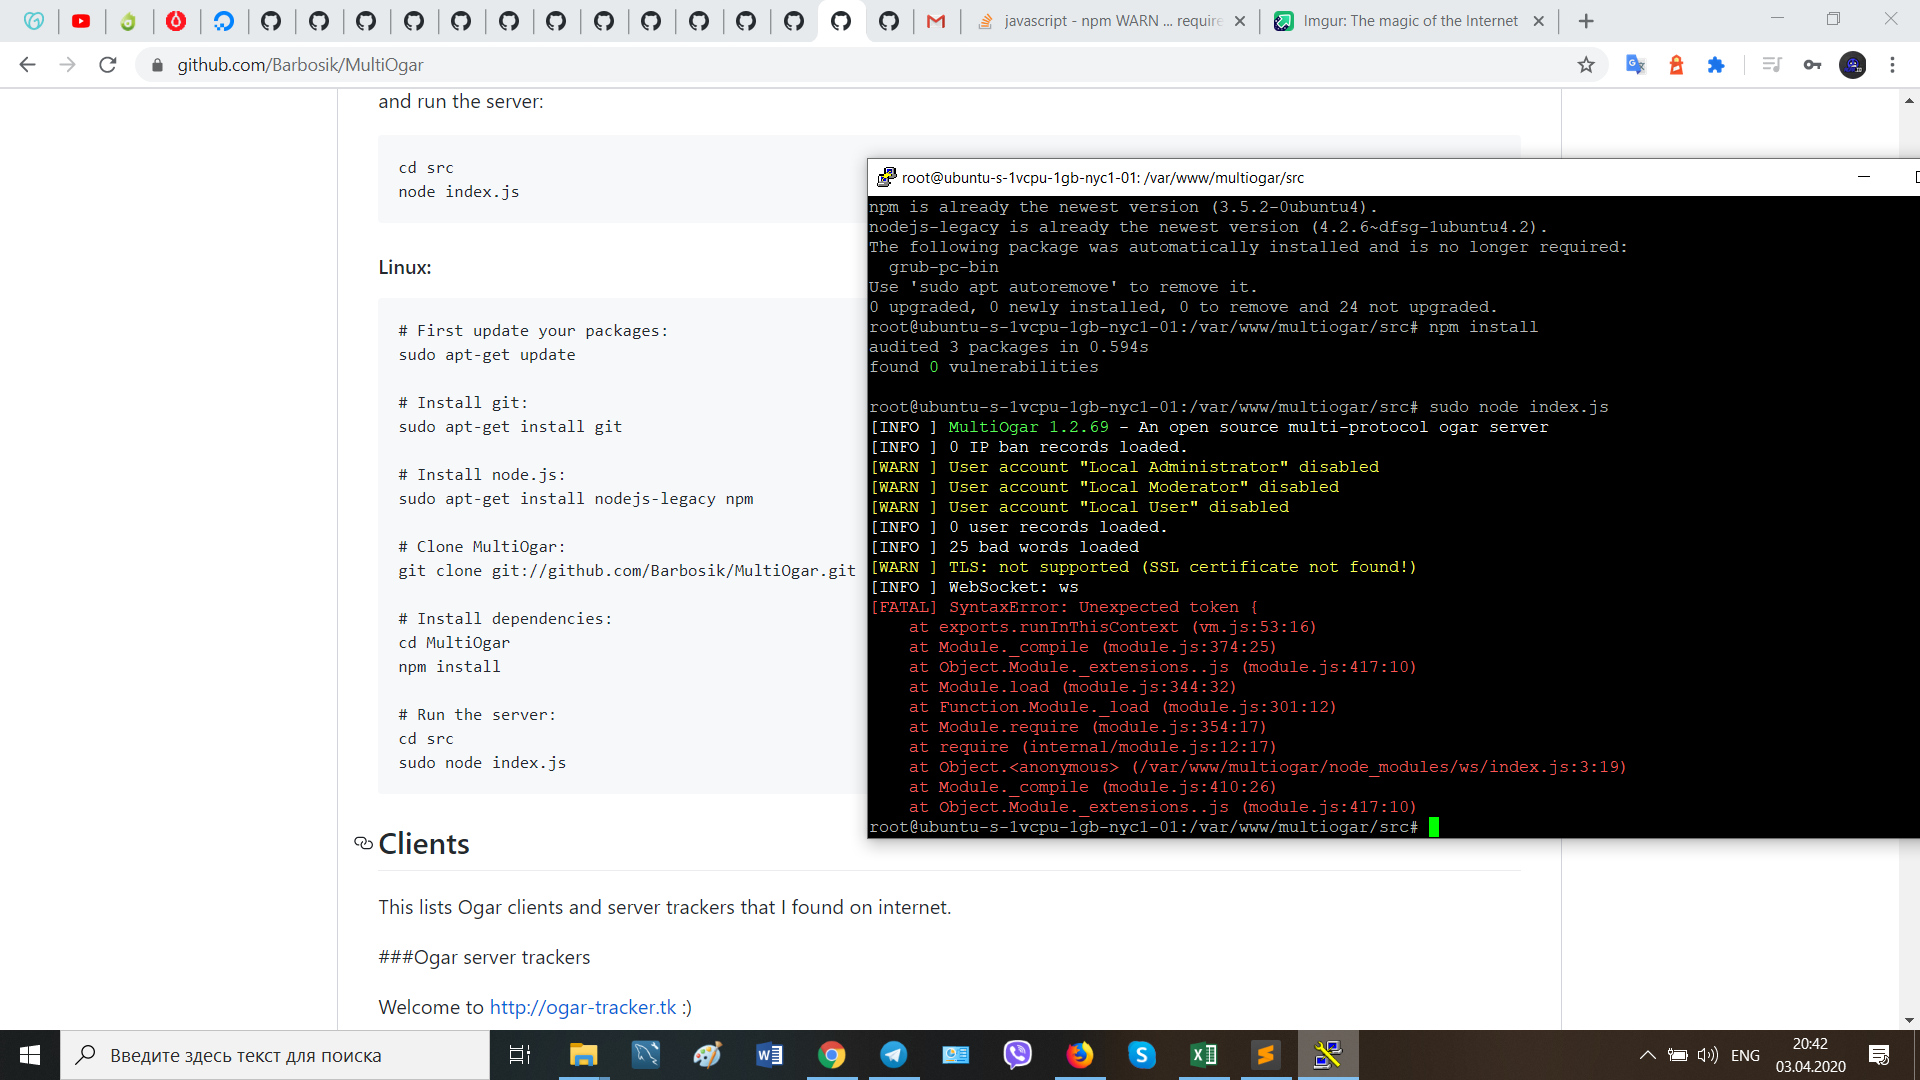Open the volume control in tray

(x=1708, y=1055)
